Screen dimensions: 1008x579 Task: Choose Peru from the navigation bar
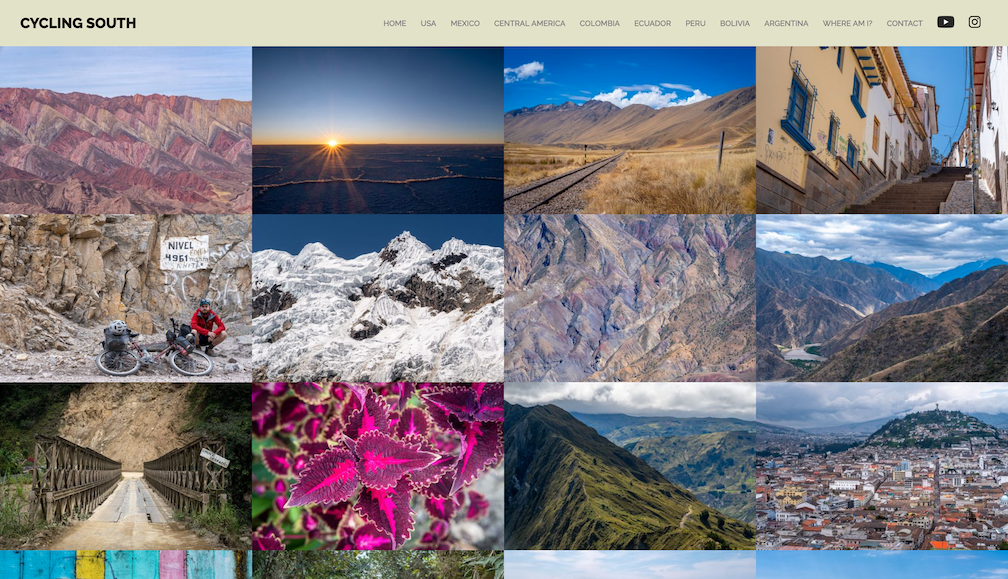(x=695, y=23)
